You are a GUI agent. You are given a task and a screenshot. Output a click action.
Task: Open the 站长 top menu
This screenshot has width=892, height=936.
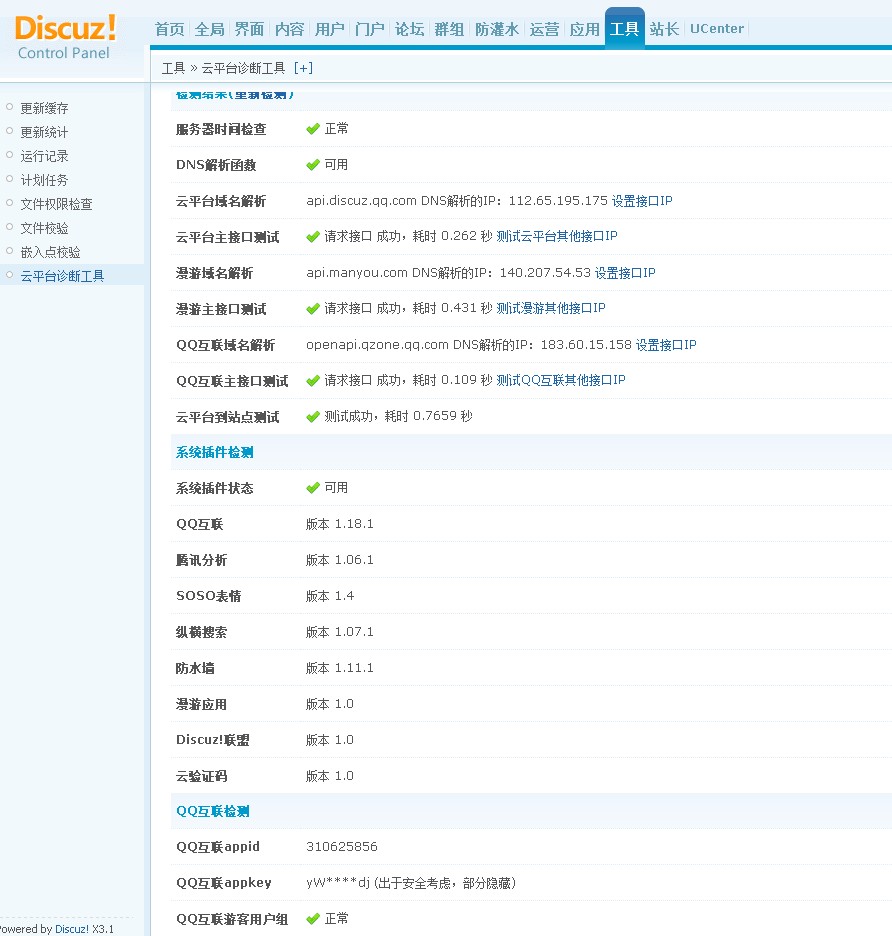tap(665, 29)
